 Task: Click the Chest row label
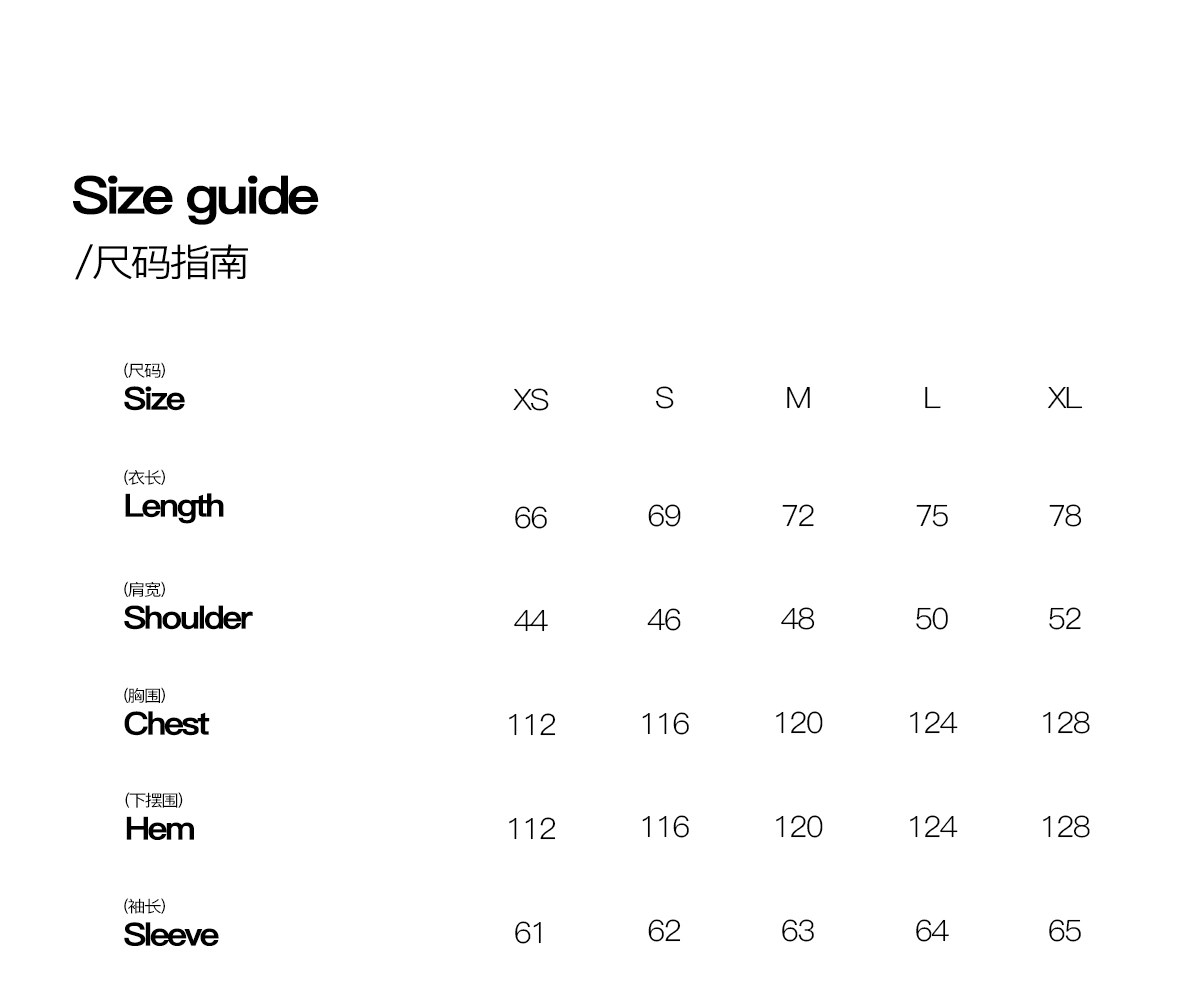pyautogui.click(x=166, y=723)
